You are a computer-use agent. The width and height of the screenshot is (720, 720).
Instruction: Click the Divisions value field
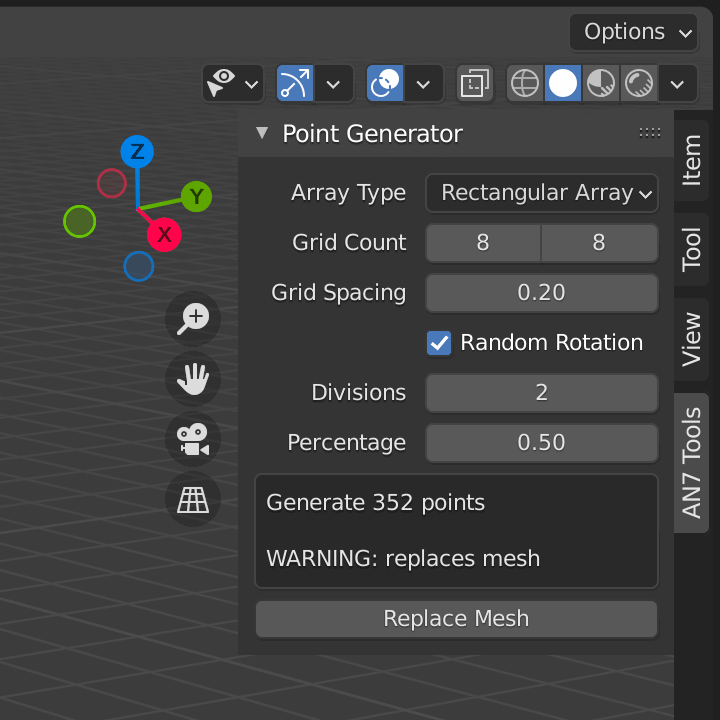(542, 393)
